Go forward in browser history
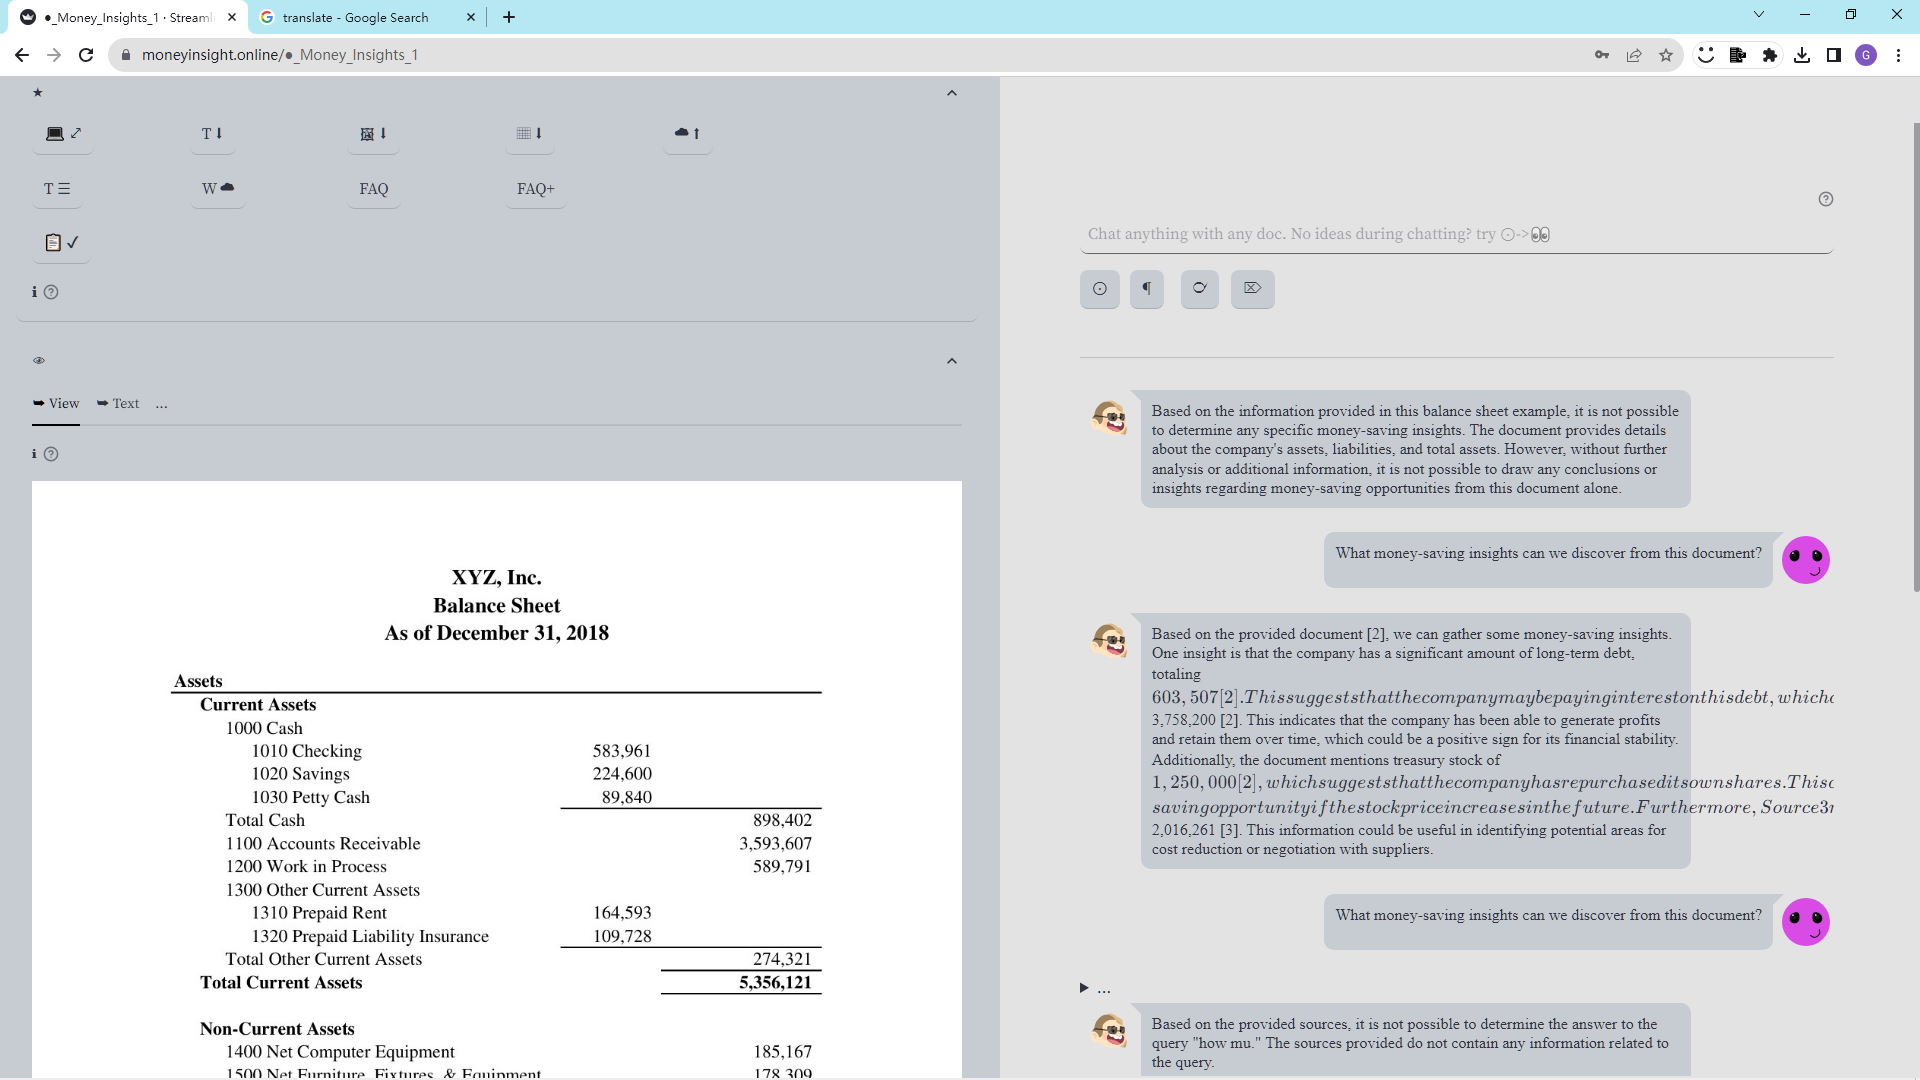The width and height of the screenshot is (1920, 1080). click(54, 55)
